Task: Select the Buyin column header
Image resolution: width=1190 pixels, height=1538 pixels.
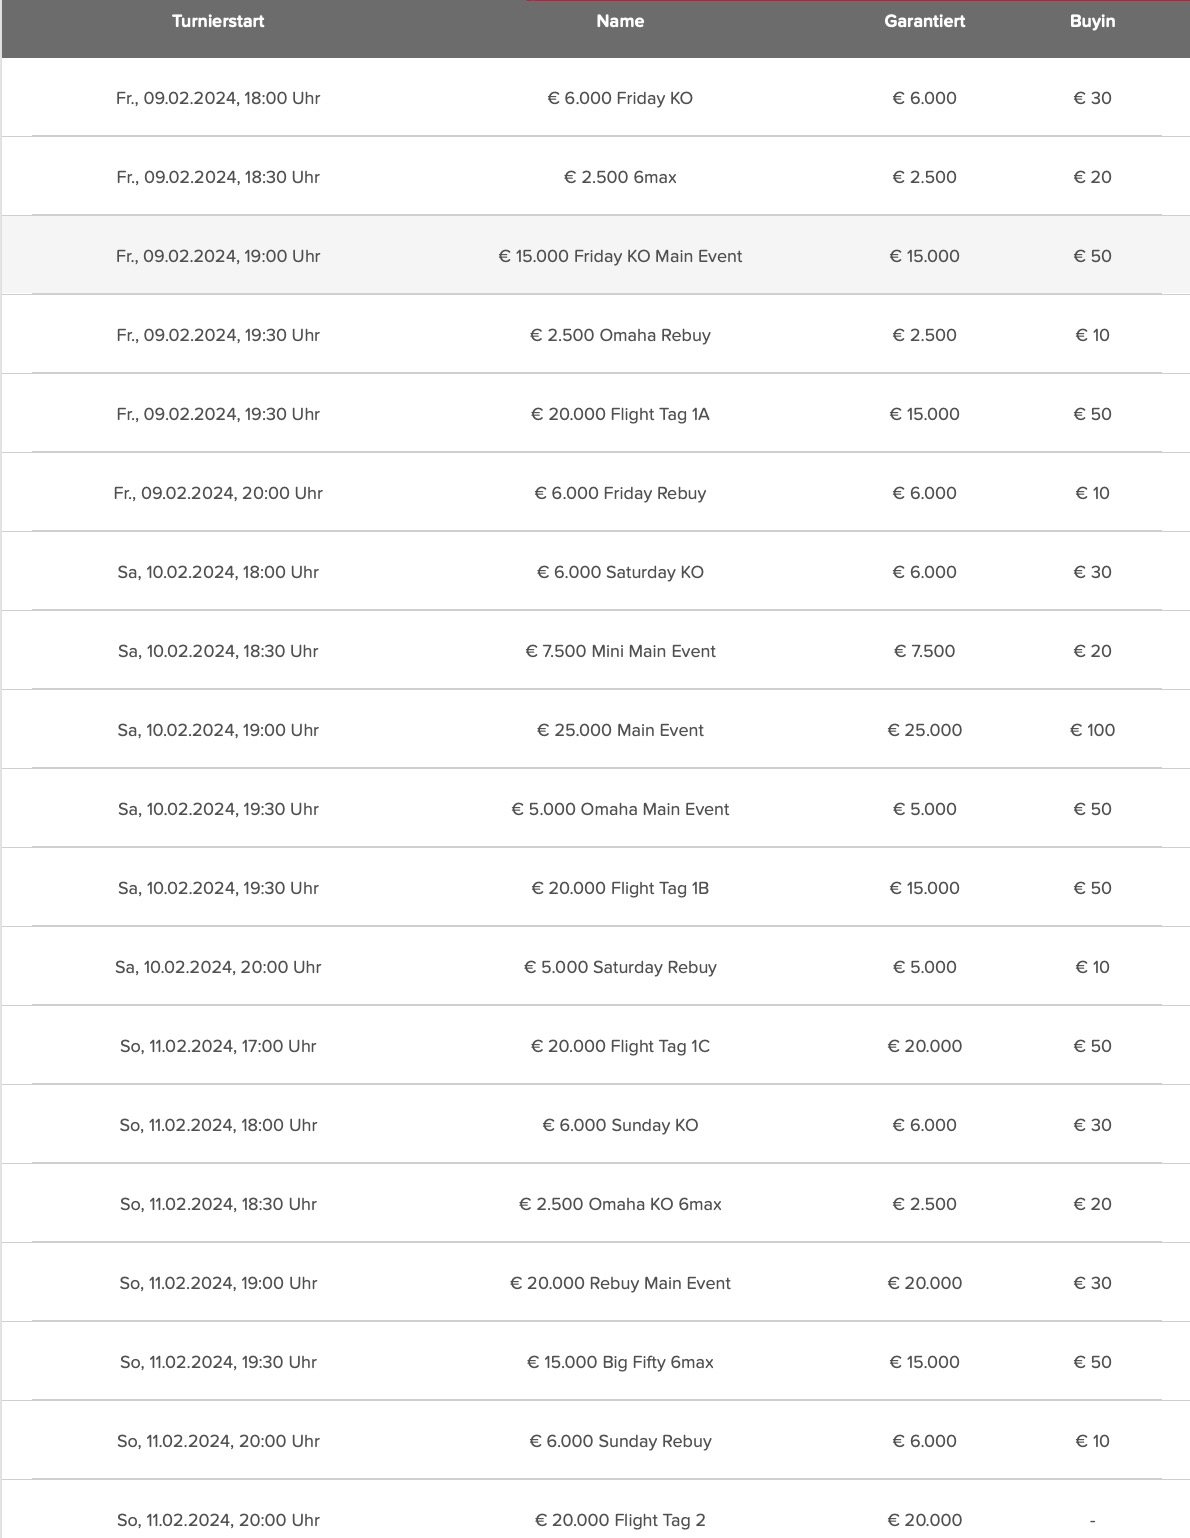Action: tap(1092, 21)
